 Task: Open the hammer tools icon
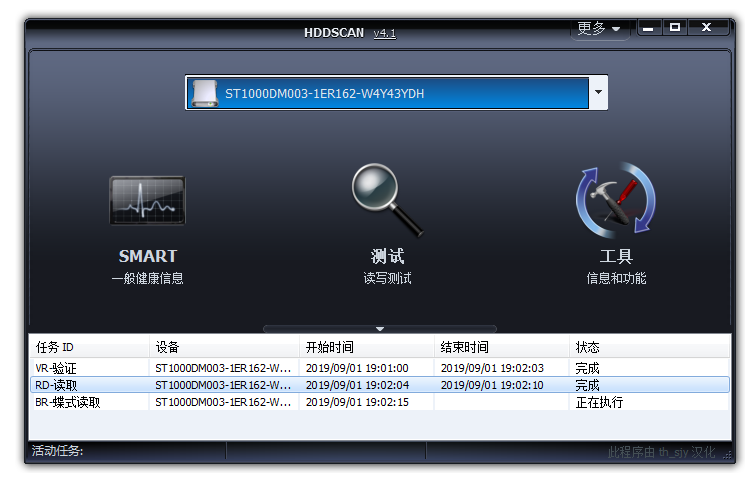(x=615, y=200)
